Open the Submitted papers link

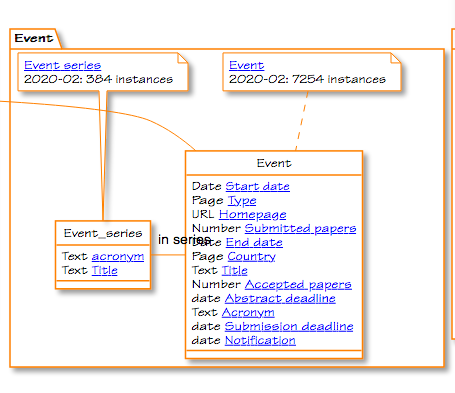300,228
